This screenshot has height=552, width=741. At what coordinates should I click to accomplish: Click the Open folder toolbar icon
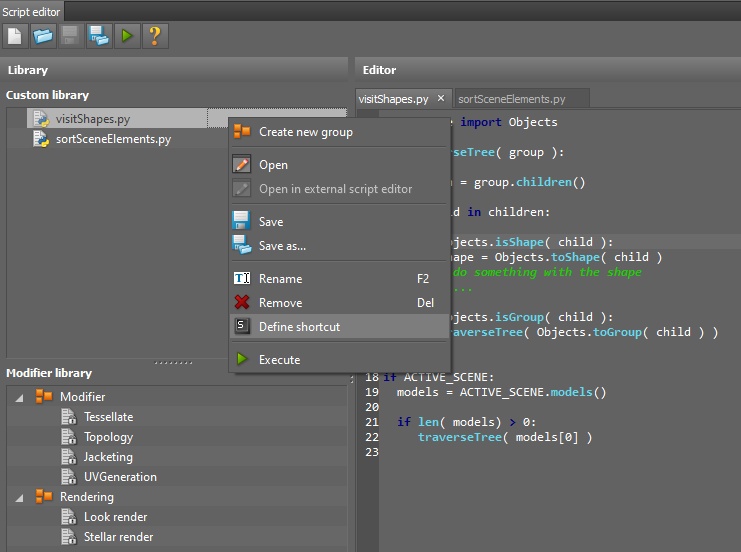[43, 37]
